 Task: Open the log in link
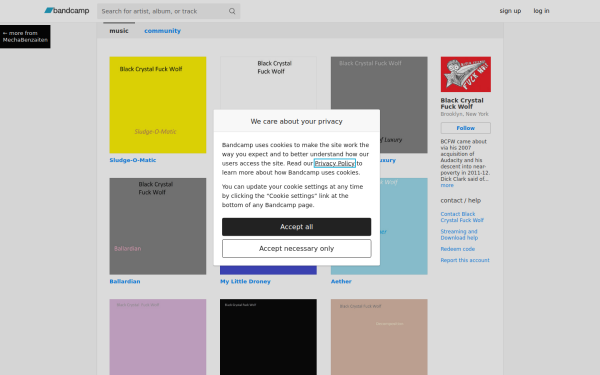tap(541, 11)
